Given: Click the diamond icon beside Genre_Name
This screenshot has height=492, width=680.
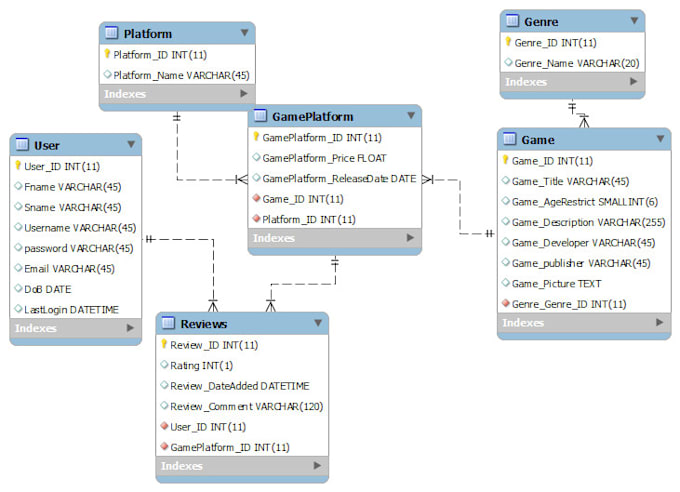Looking at the screenshot, I should pos(508,62).
